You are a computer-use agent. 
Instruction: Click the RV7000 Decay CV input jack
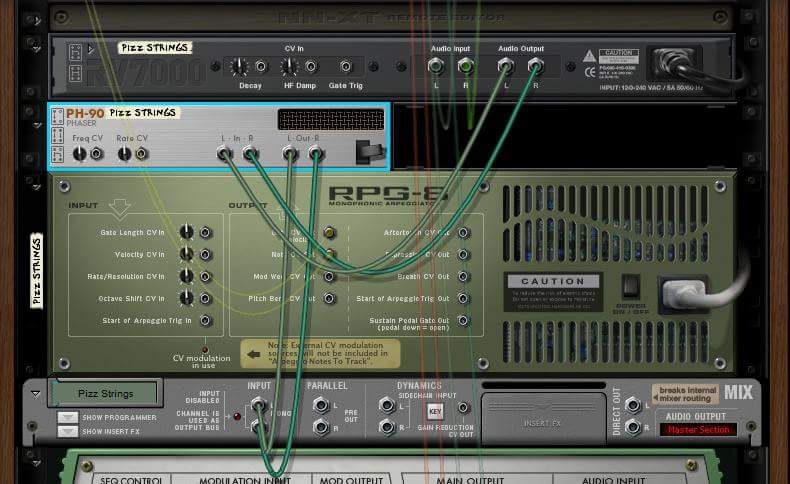(x=261, y=66)
